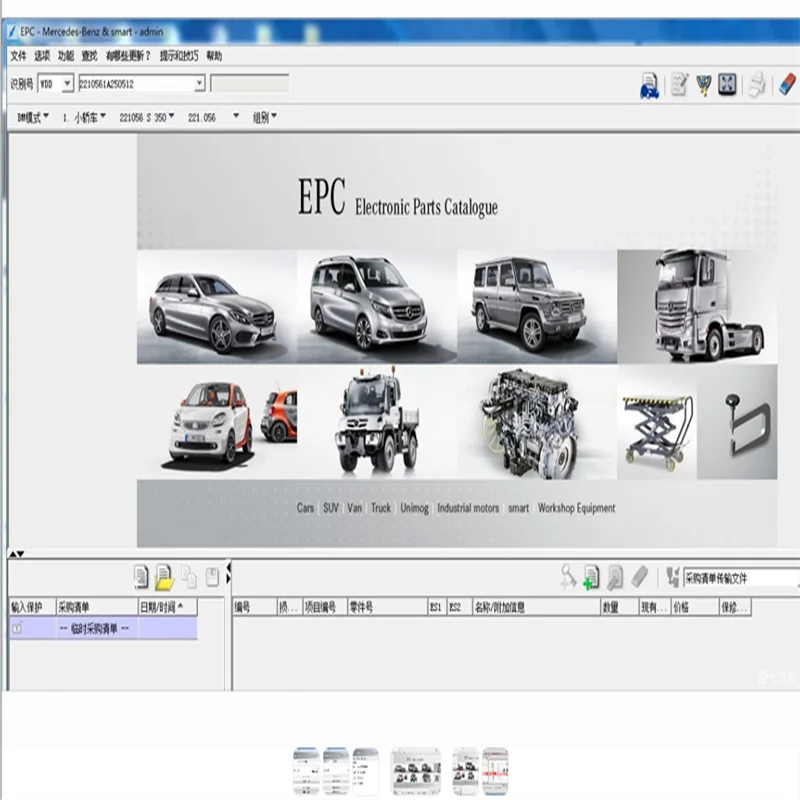Open the 有哪些更新? menu

(128, 56)
